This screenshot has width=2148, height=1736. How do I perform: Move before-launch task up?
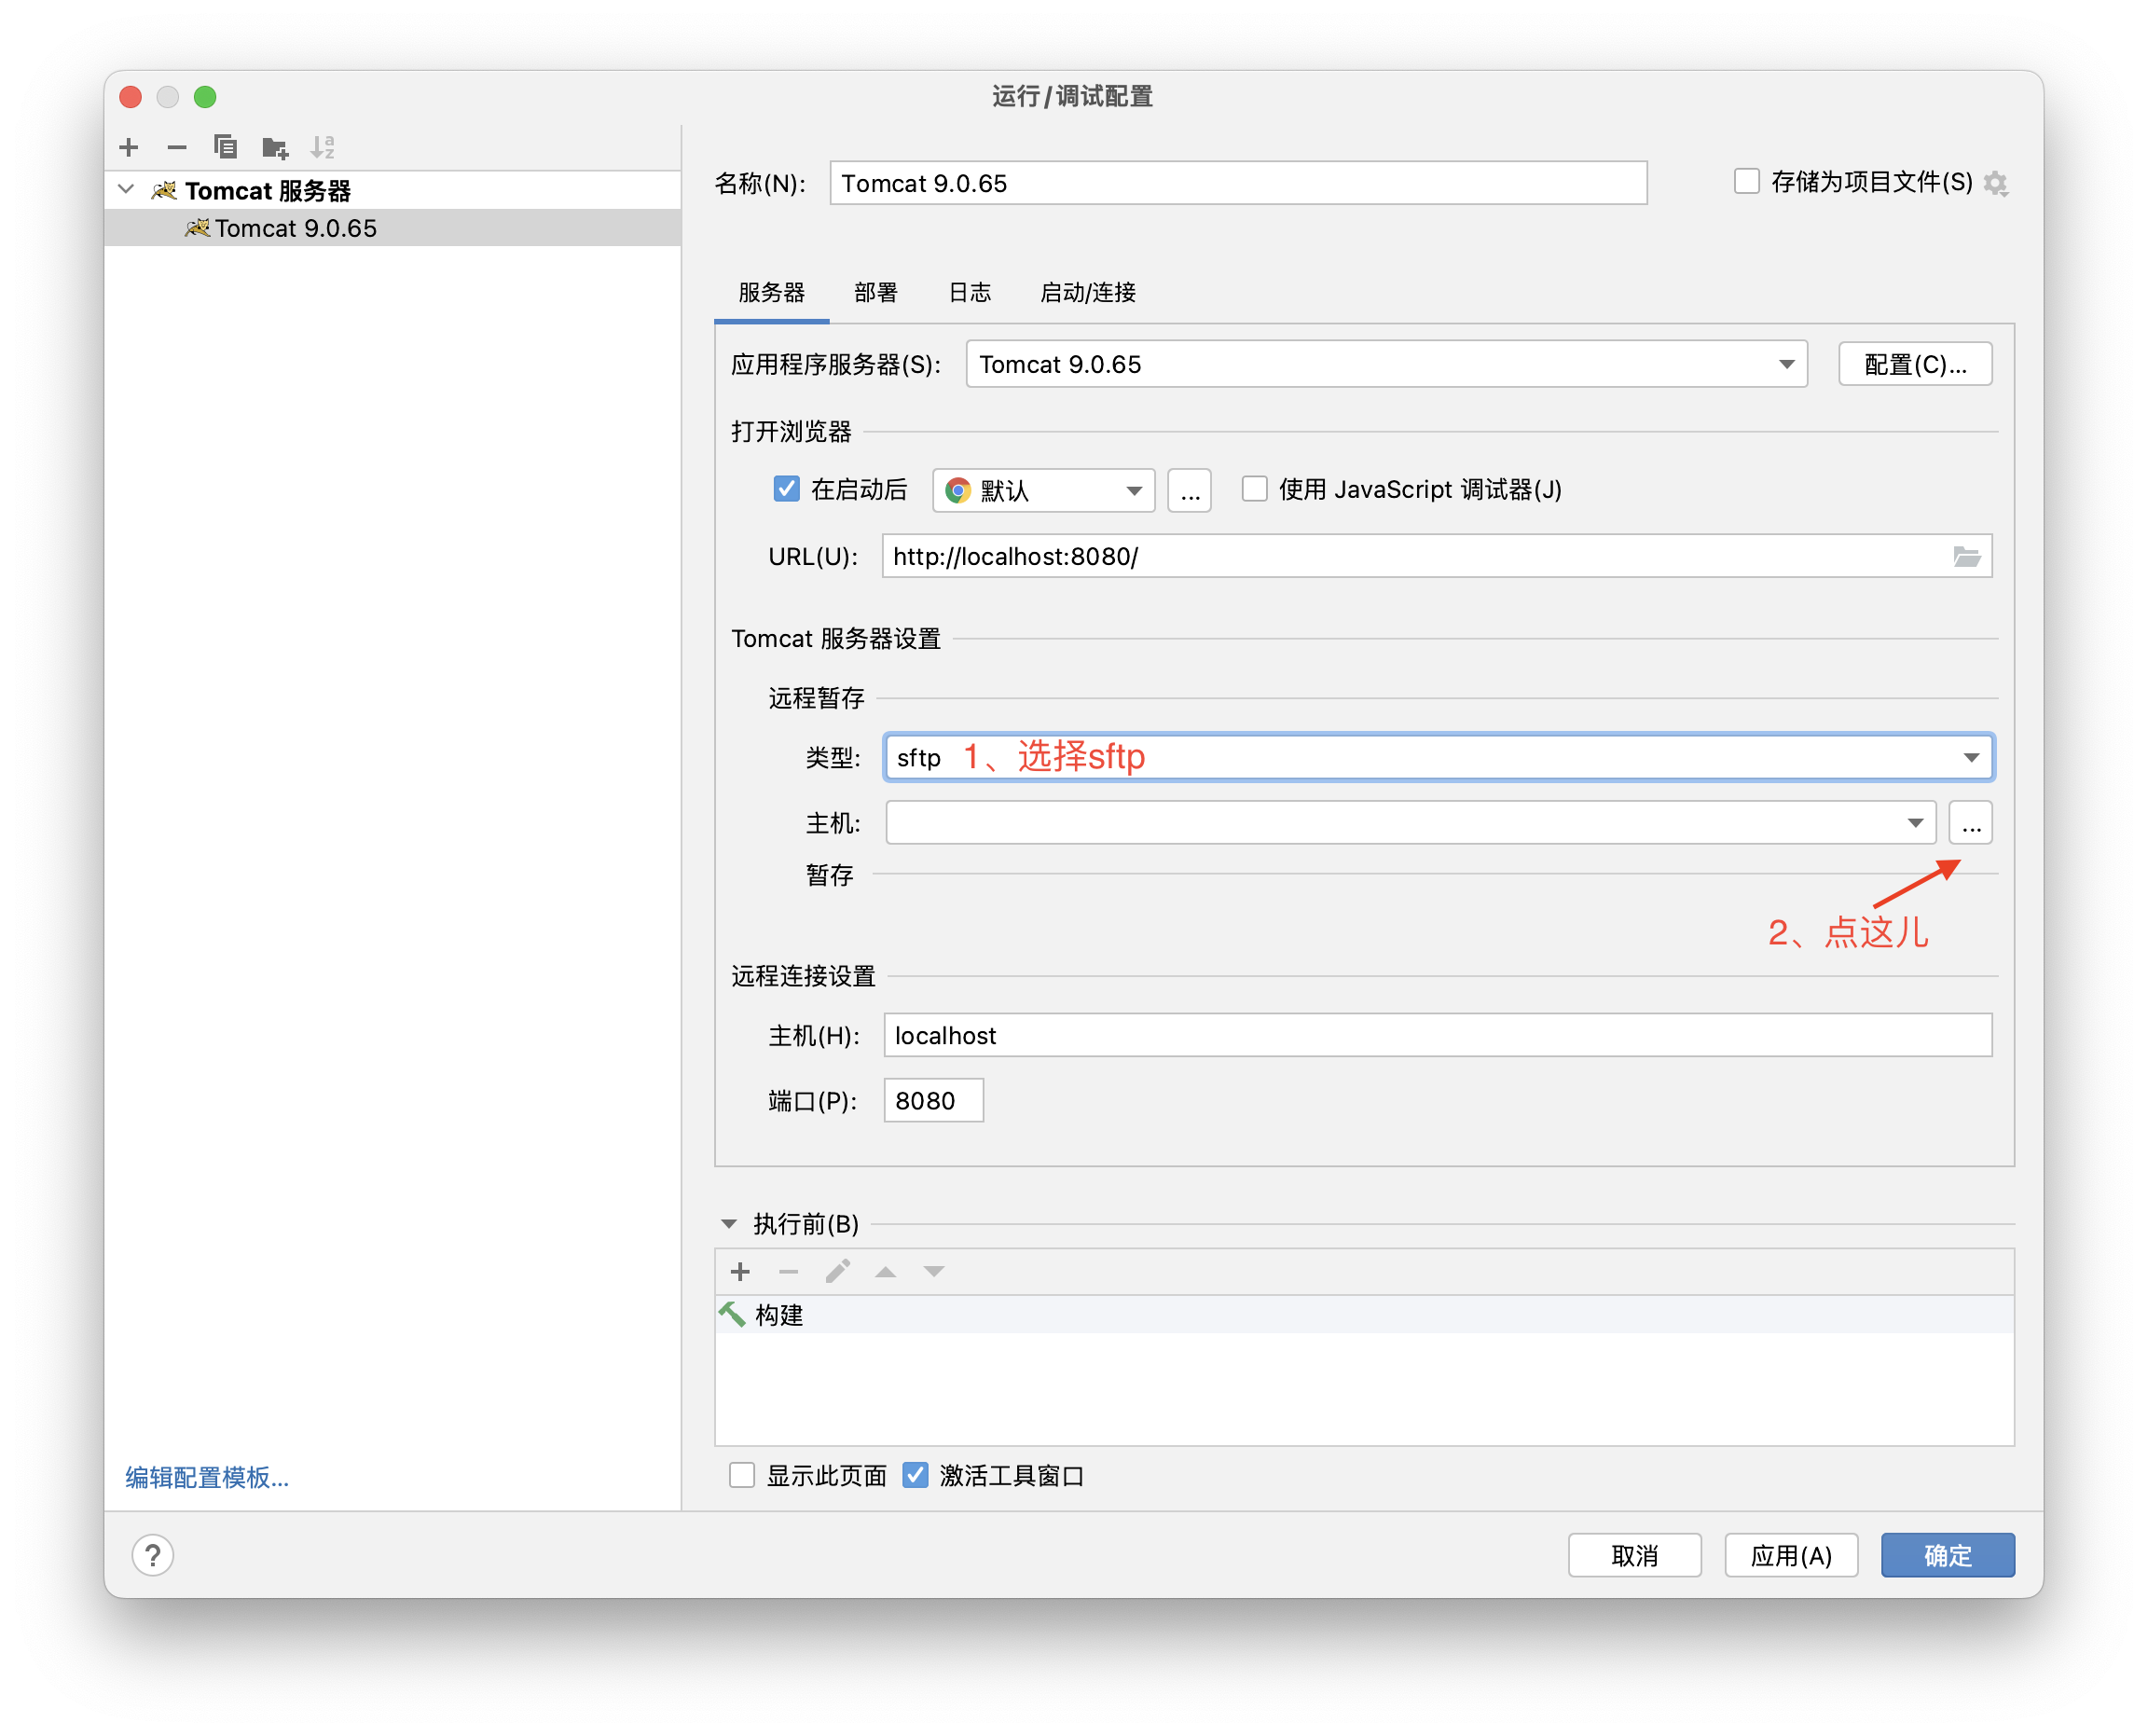click(x=886, y=1272)
